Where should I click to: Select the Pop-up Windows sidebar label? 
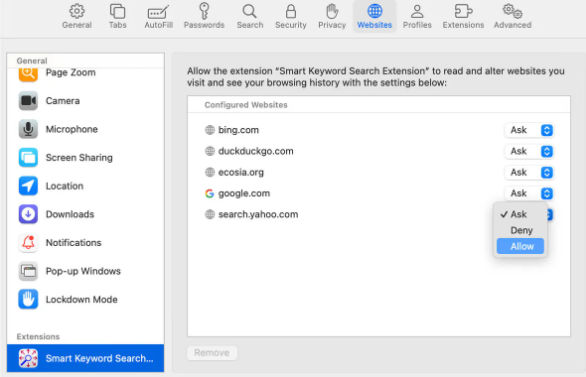pyautogui.click(x=83, y=271)
